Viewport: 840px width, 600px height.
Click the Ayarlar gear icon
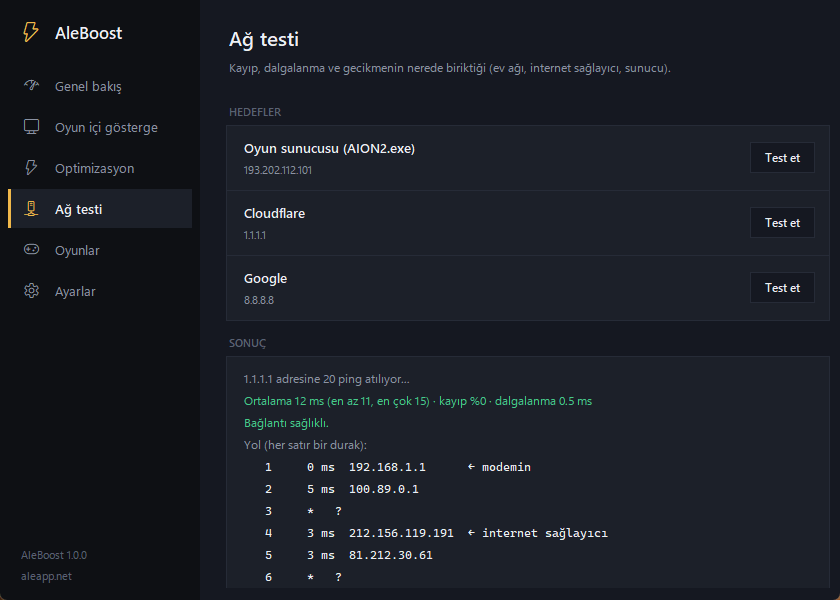pyautogui.click(x=31, y=291)
